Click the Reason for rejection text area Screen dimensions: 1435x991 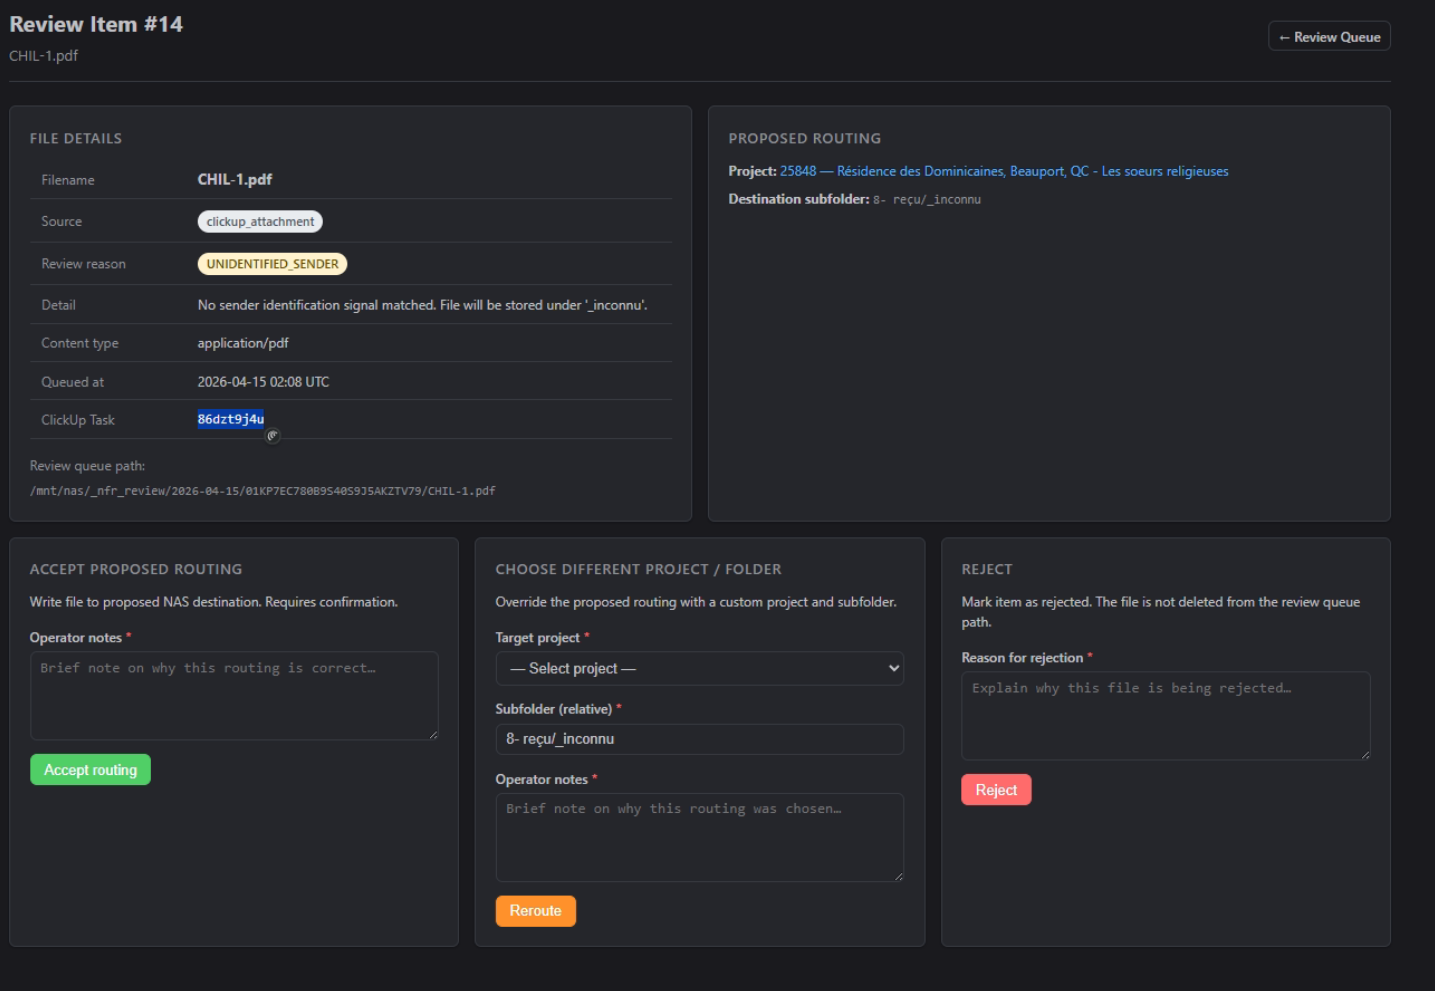coord(1165,715)
